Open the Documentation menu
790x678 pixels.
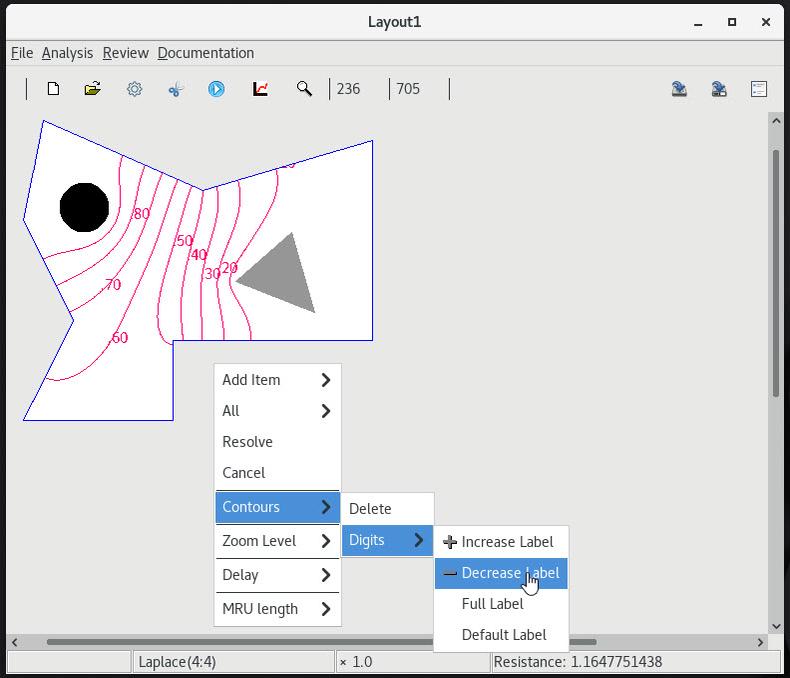tap(205, 53)
